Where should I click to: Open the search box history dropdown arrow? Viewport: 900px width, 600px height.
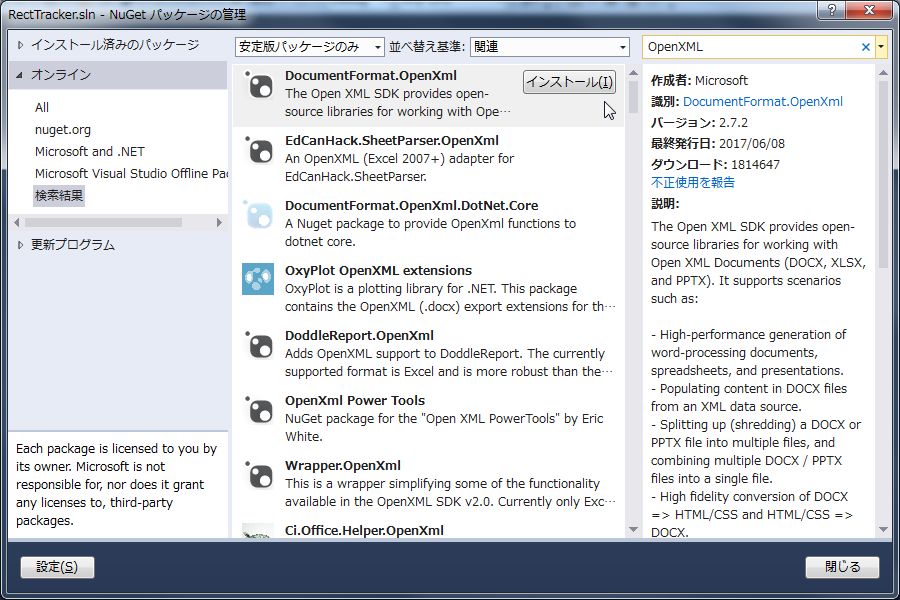tap(881, 47)
